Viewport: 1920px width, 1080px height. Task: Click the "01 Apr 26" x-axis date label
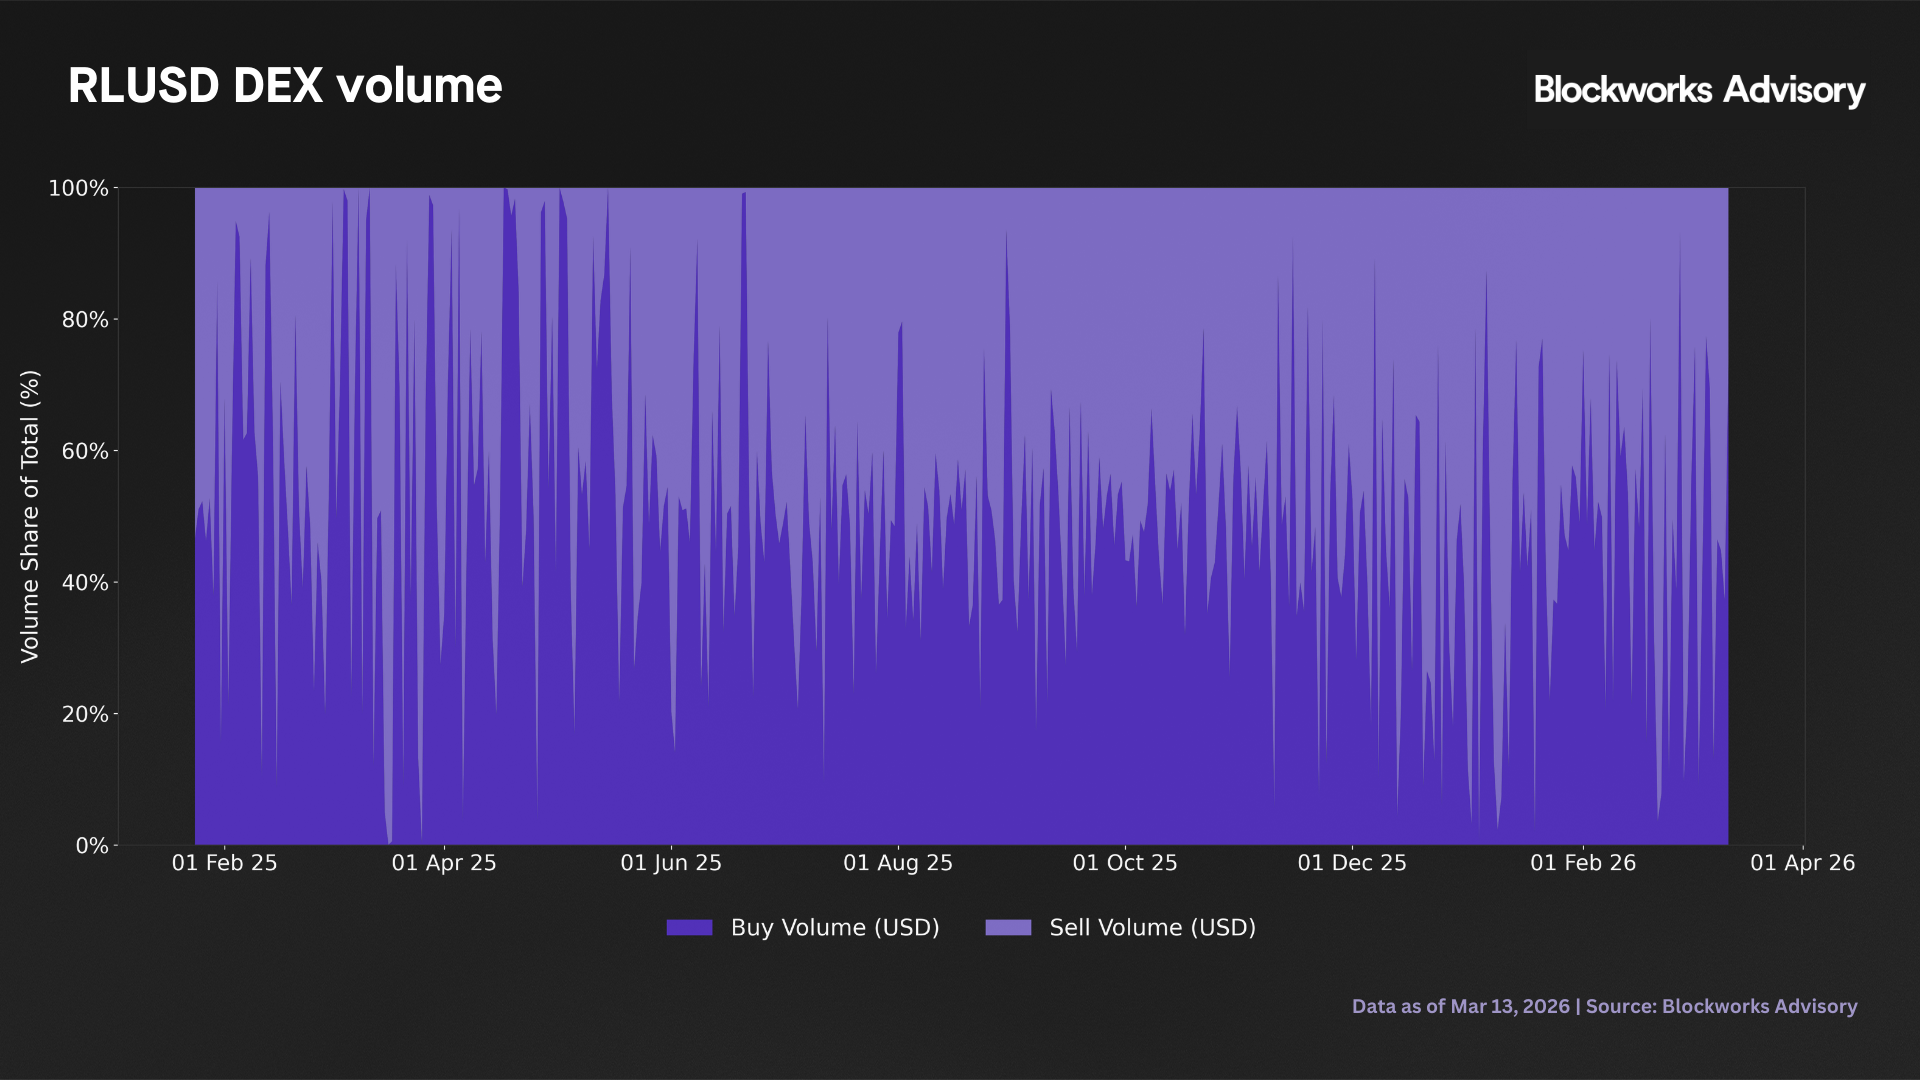pyautogui.click(x=1803, y=863)
